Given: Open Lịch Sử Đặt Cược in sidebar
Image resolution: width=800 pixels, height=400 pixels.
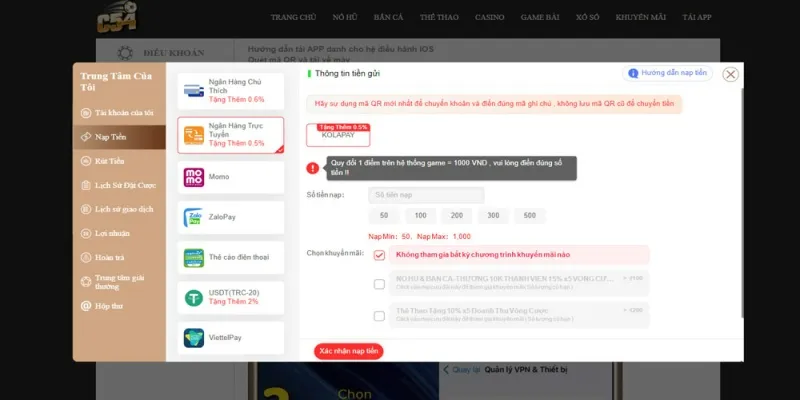Looking at the screenshot, I should tap(119, 185).
